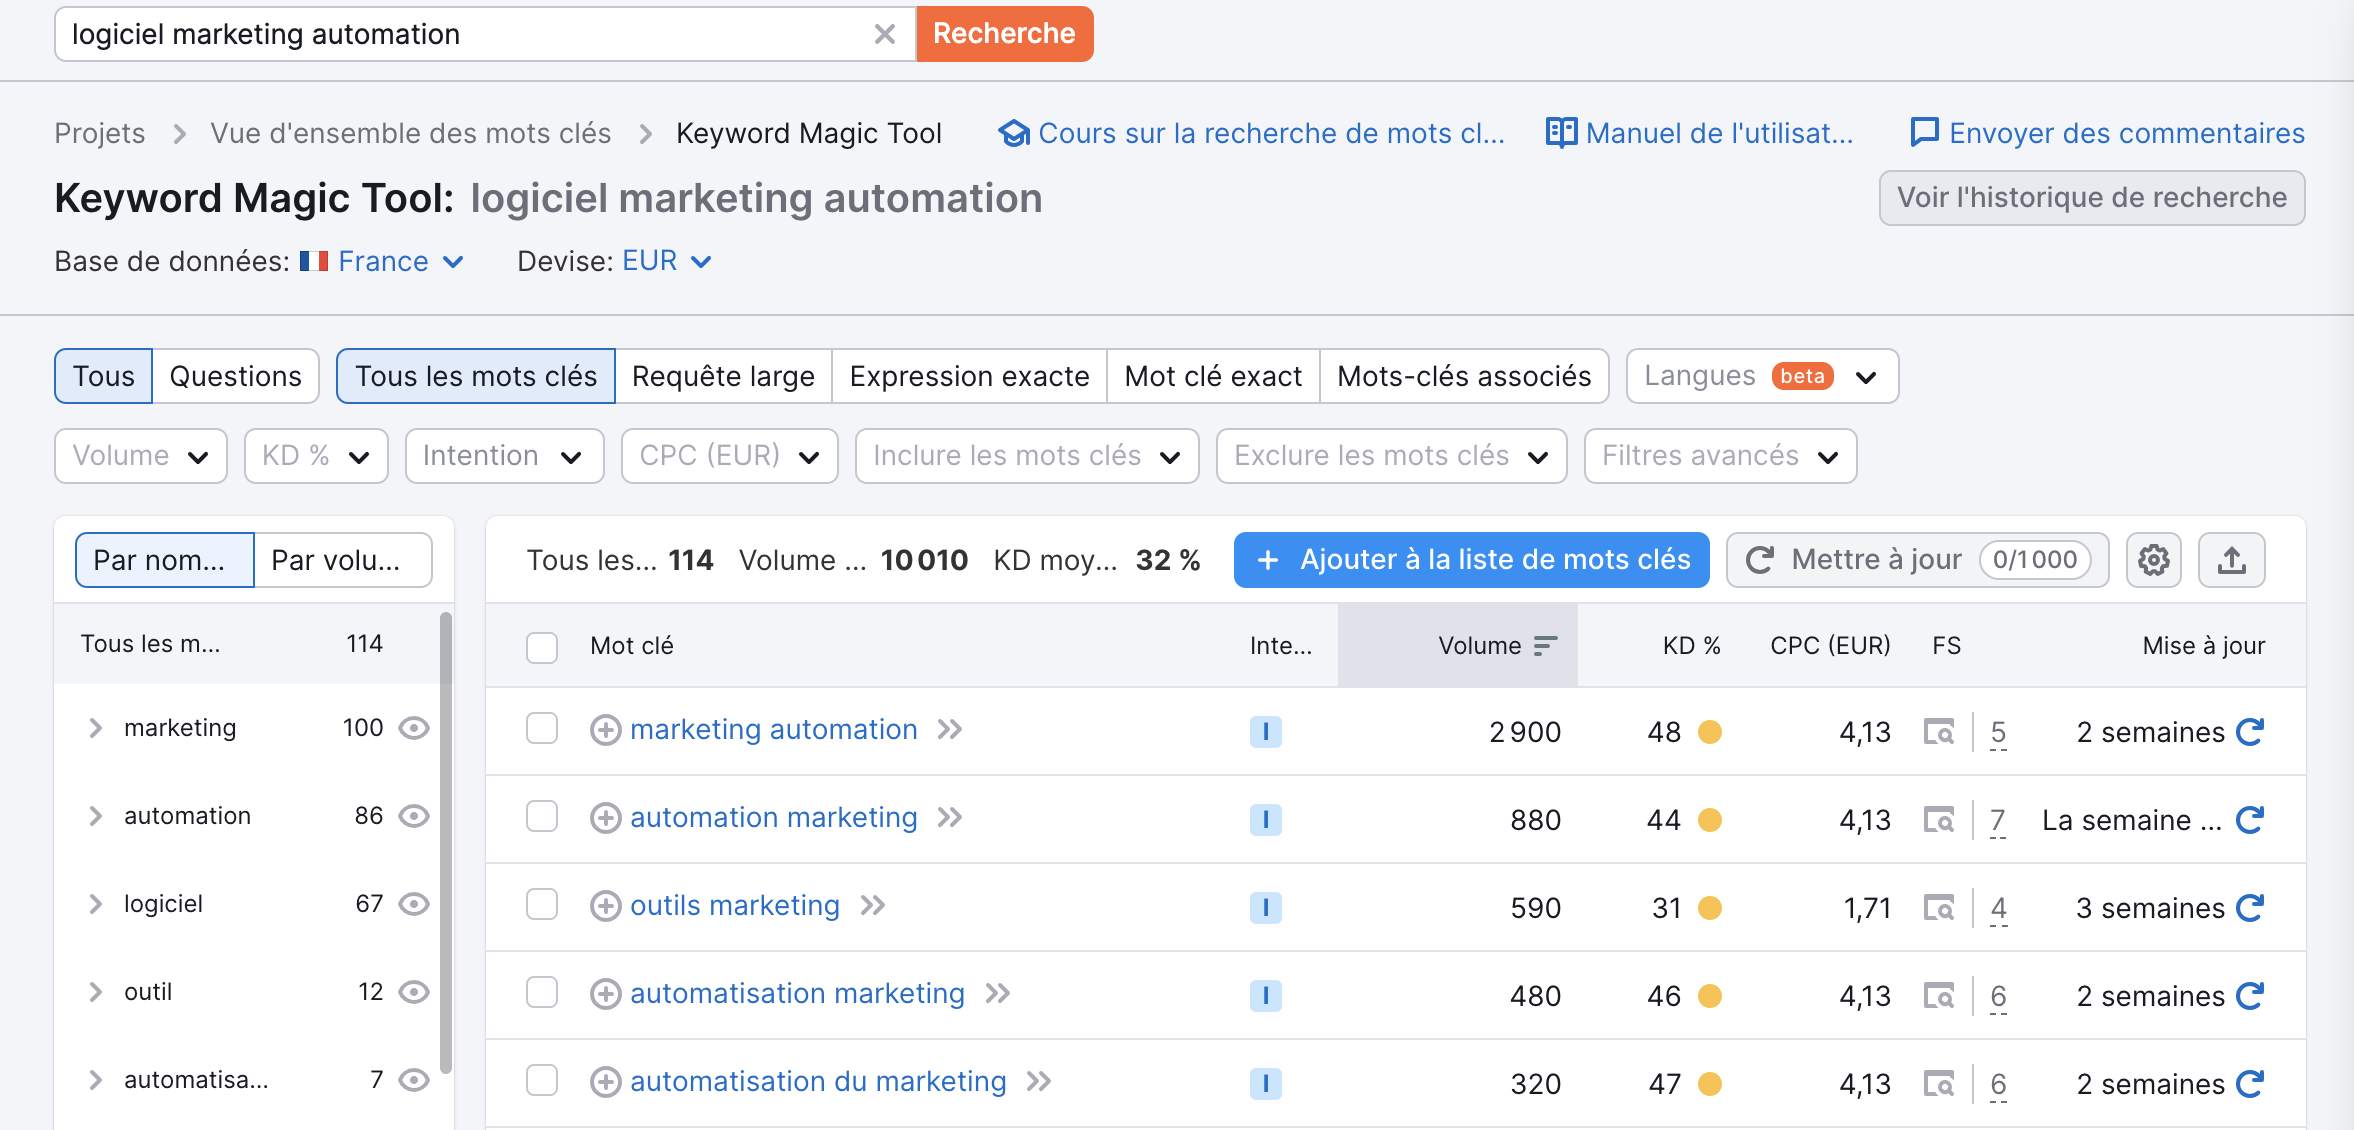Refresh metrics for 'automation marketing' row

click(x=2250, y=820)
